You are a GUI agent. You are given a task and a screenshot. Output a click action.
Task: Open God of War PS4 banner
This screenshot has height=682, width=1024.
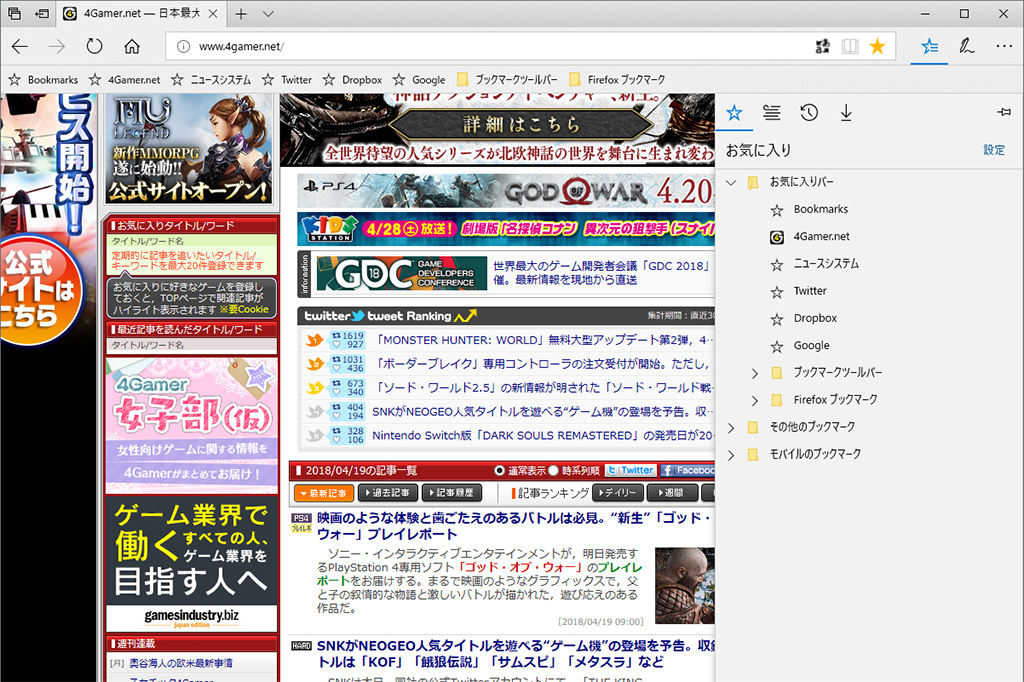[x=506, y=191]
